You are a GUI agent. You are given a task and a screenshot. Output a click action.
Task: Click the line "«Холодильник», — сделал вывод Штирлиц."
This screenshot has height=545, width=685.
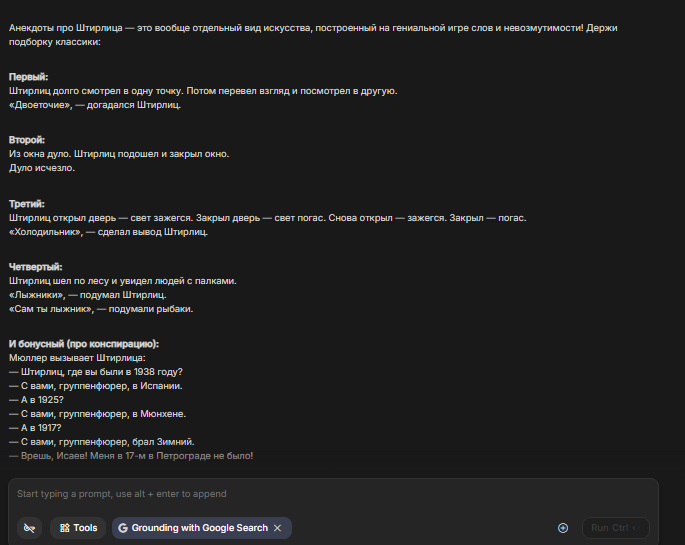108,232
